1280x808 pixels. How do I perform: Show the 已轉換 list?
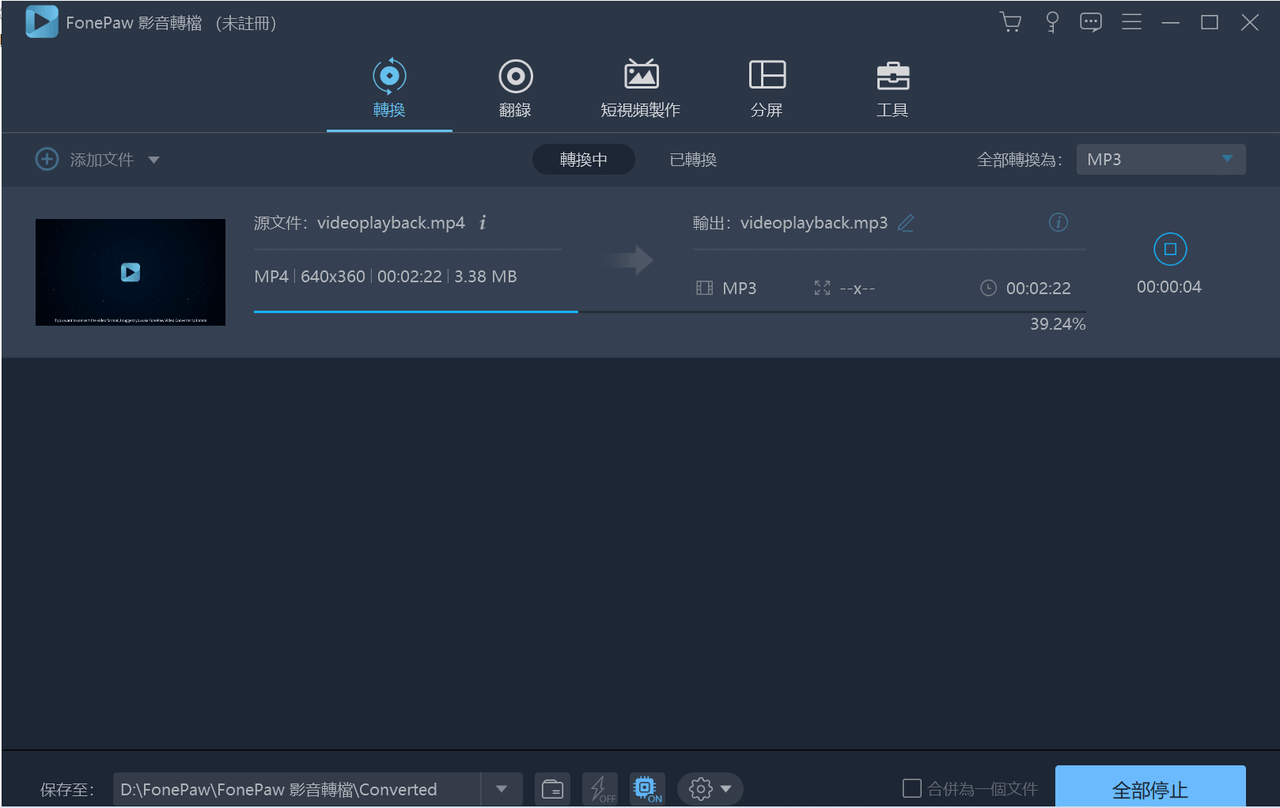(693, 159)
